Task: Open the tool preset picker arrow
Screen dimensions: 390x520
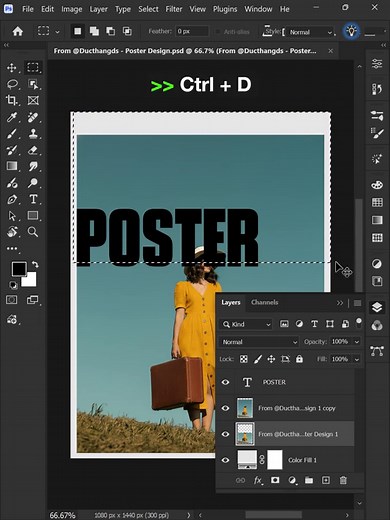Action: (57, 32)
